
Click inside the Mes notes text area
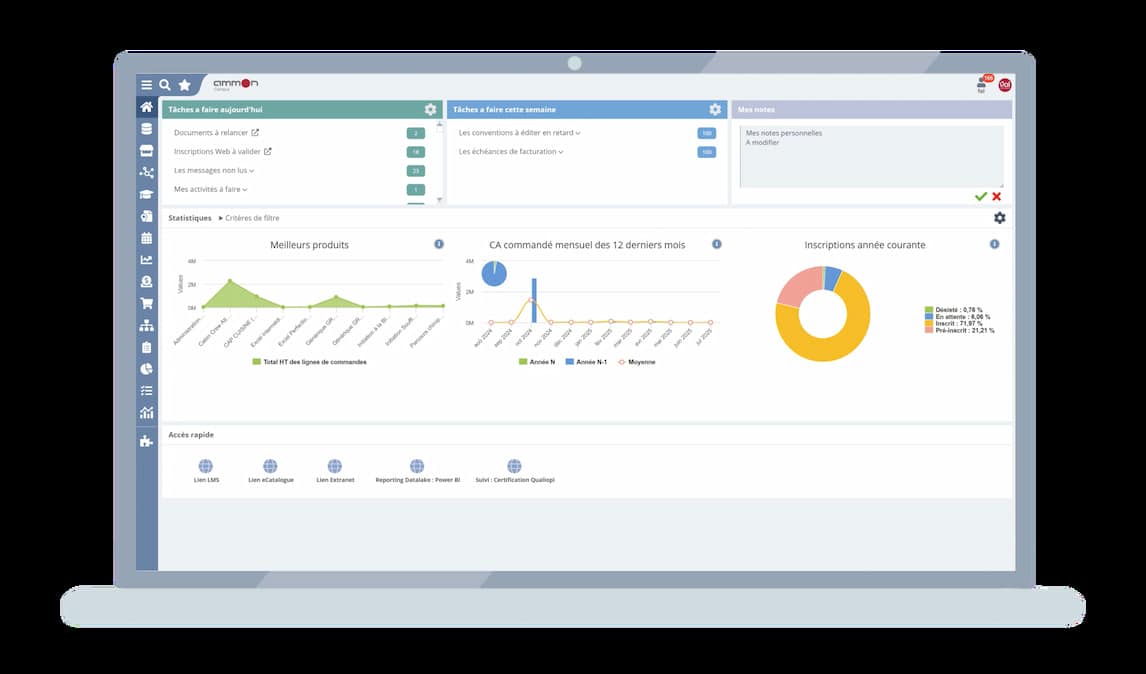point(870,160)
